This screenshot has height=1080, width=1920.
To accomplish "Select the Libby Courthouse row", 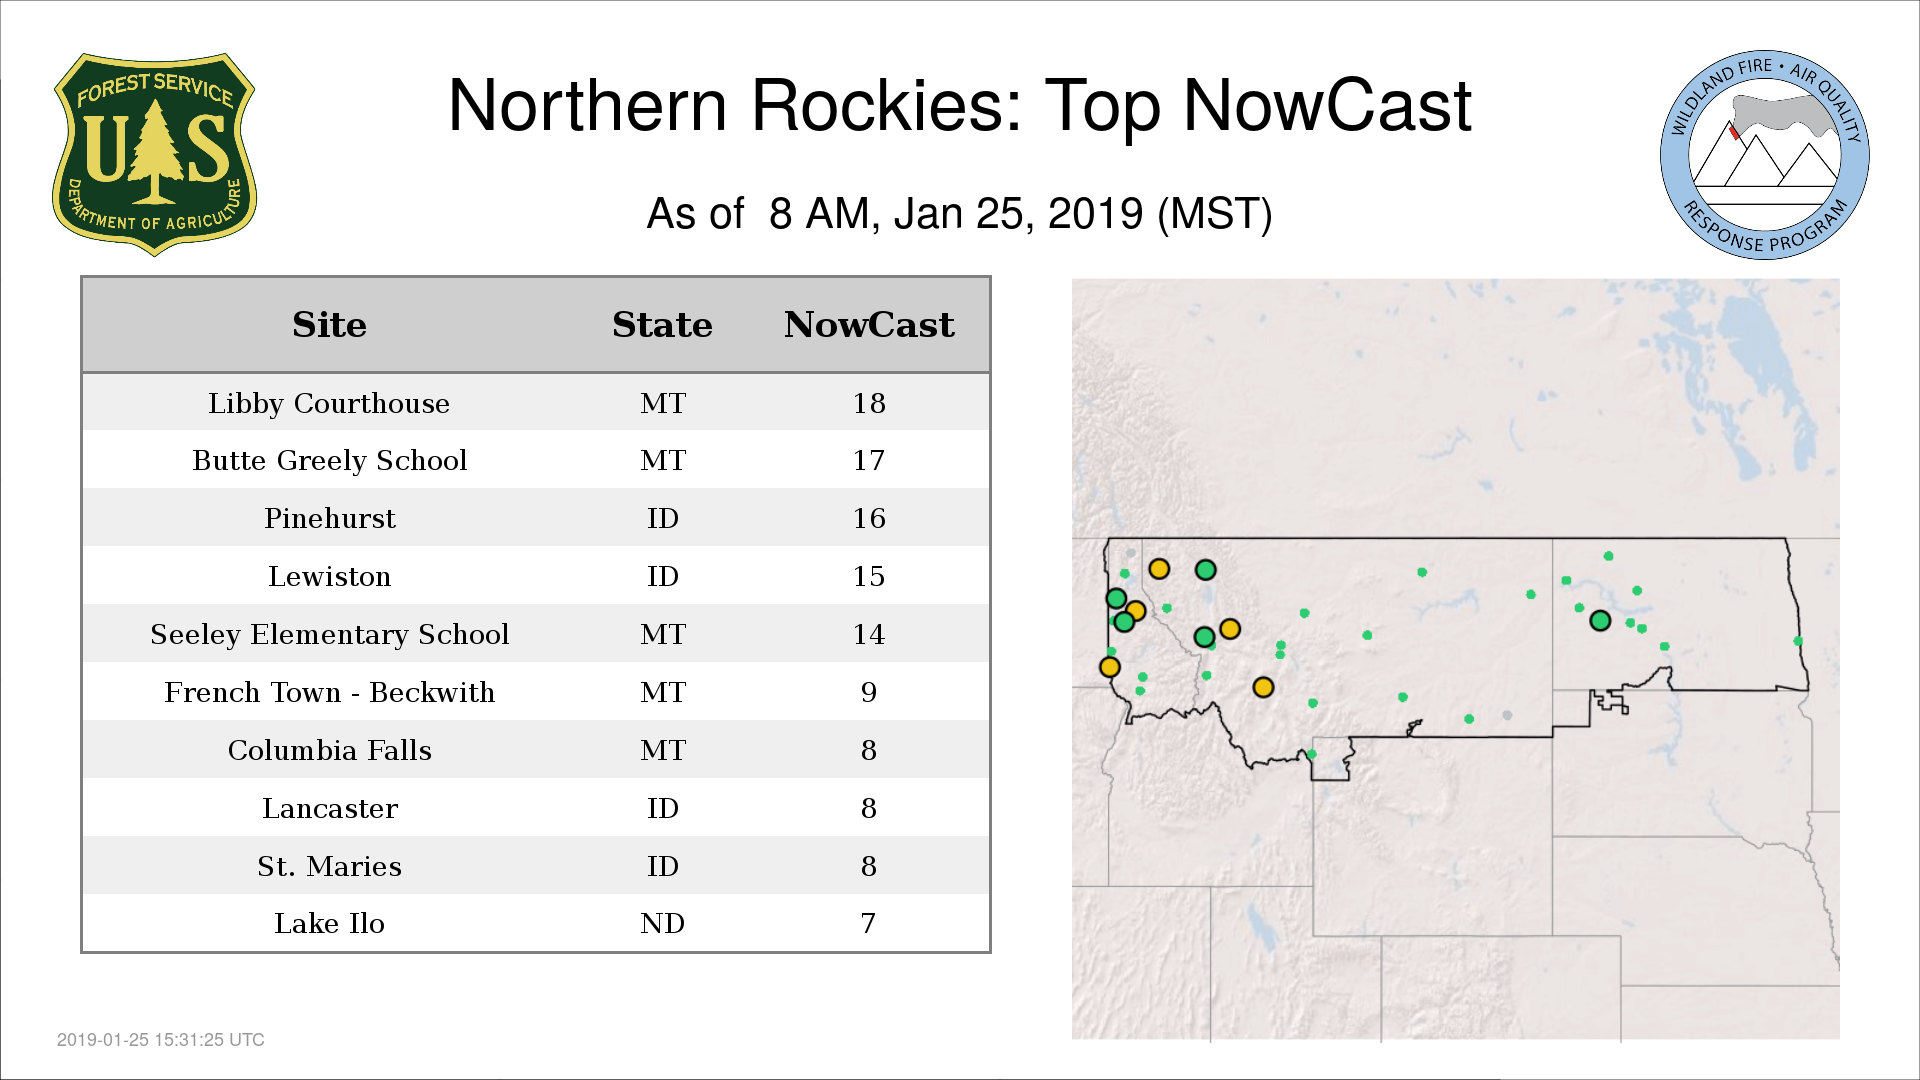I will [329, 403].
